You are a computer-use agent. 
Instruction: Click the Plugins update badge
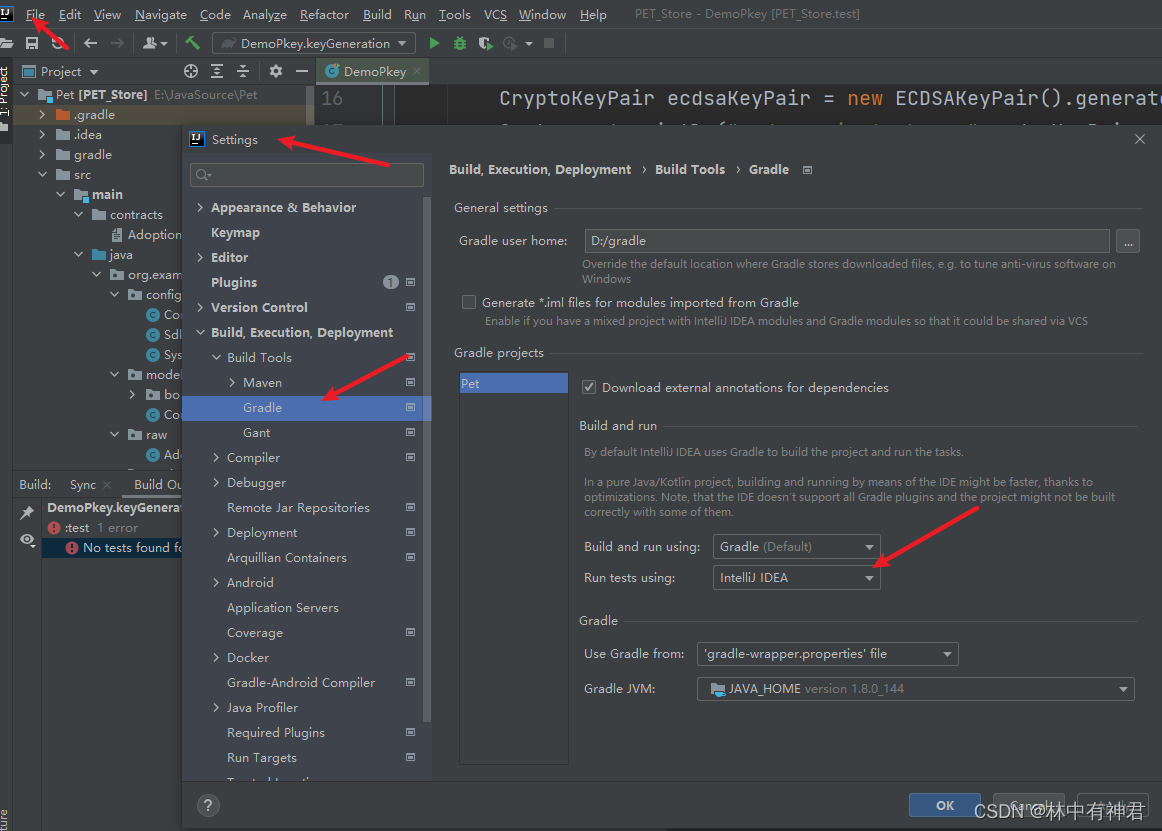[391, 282]
